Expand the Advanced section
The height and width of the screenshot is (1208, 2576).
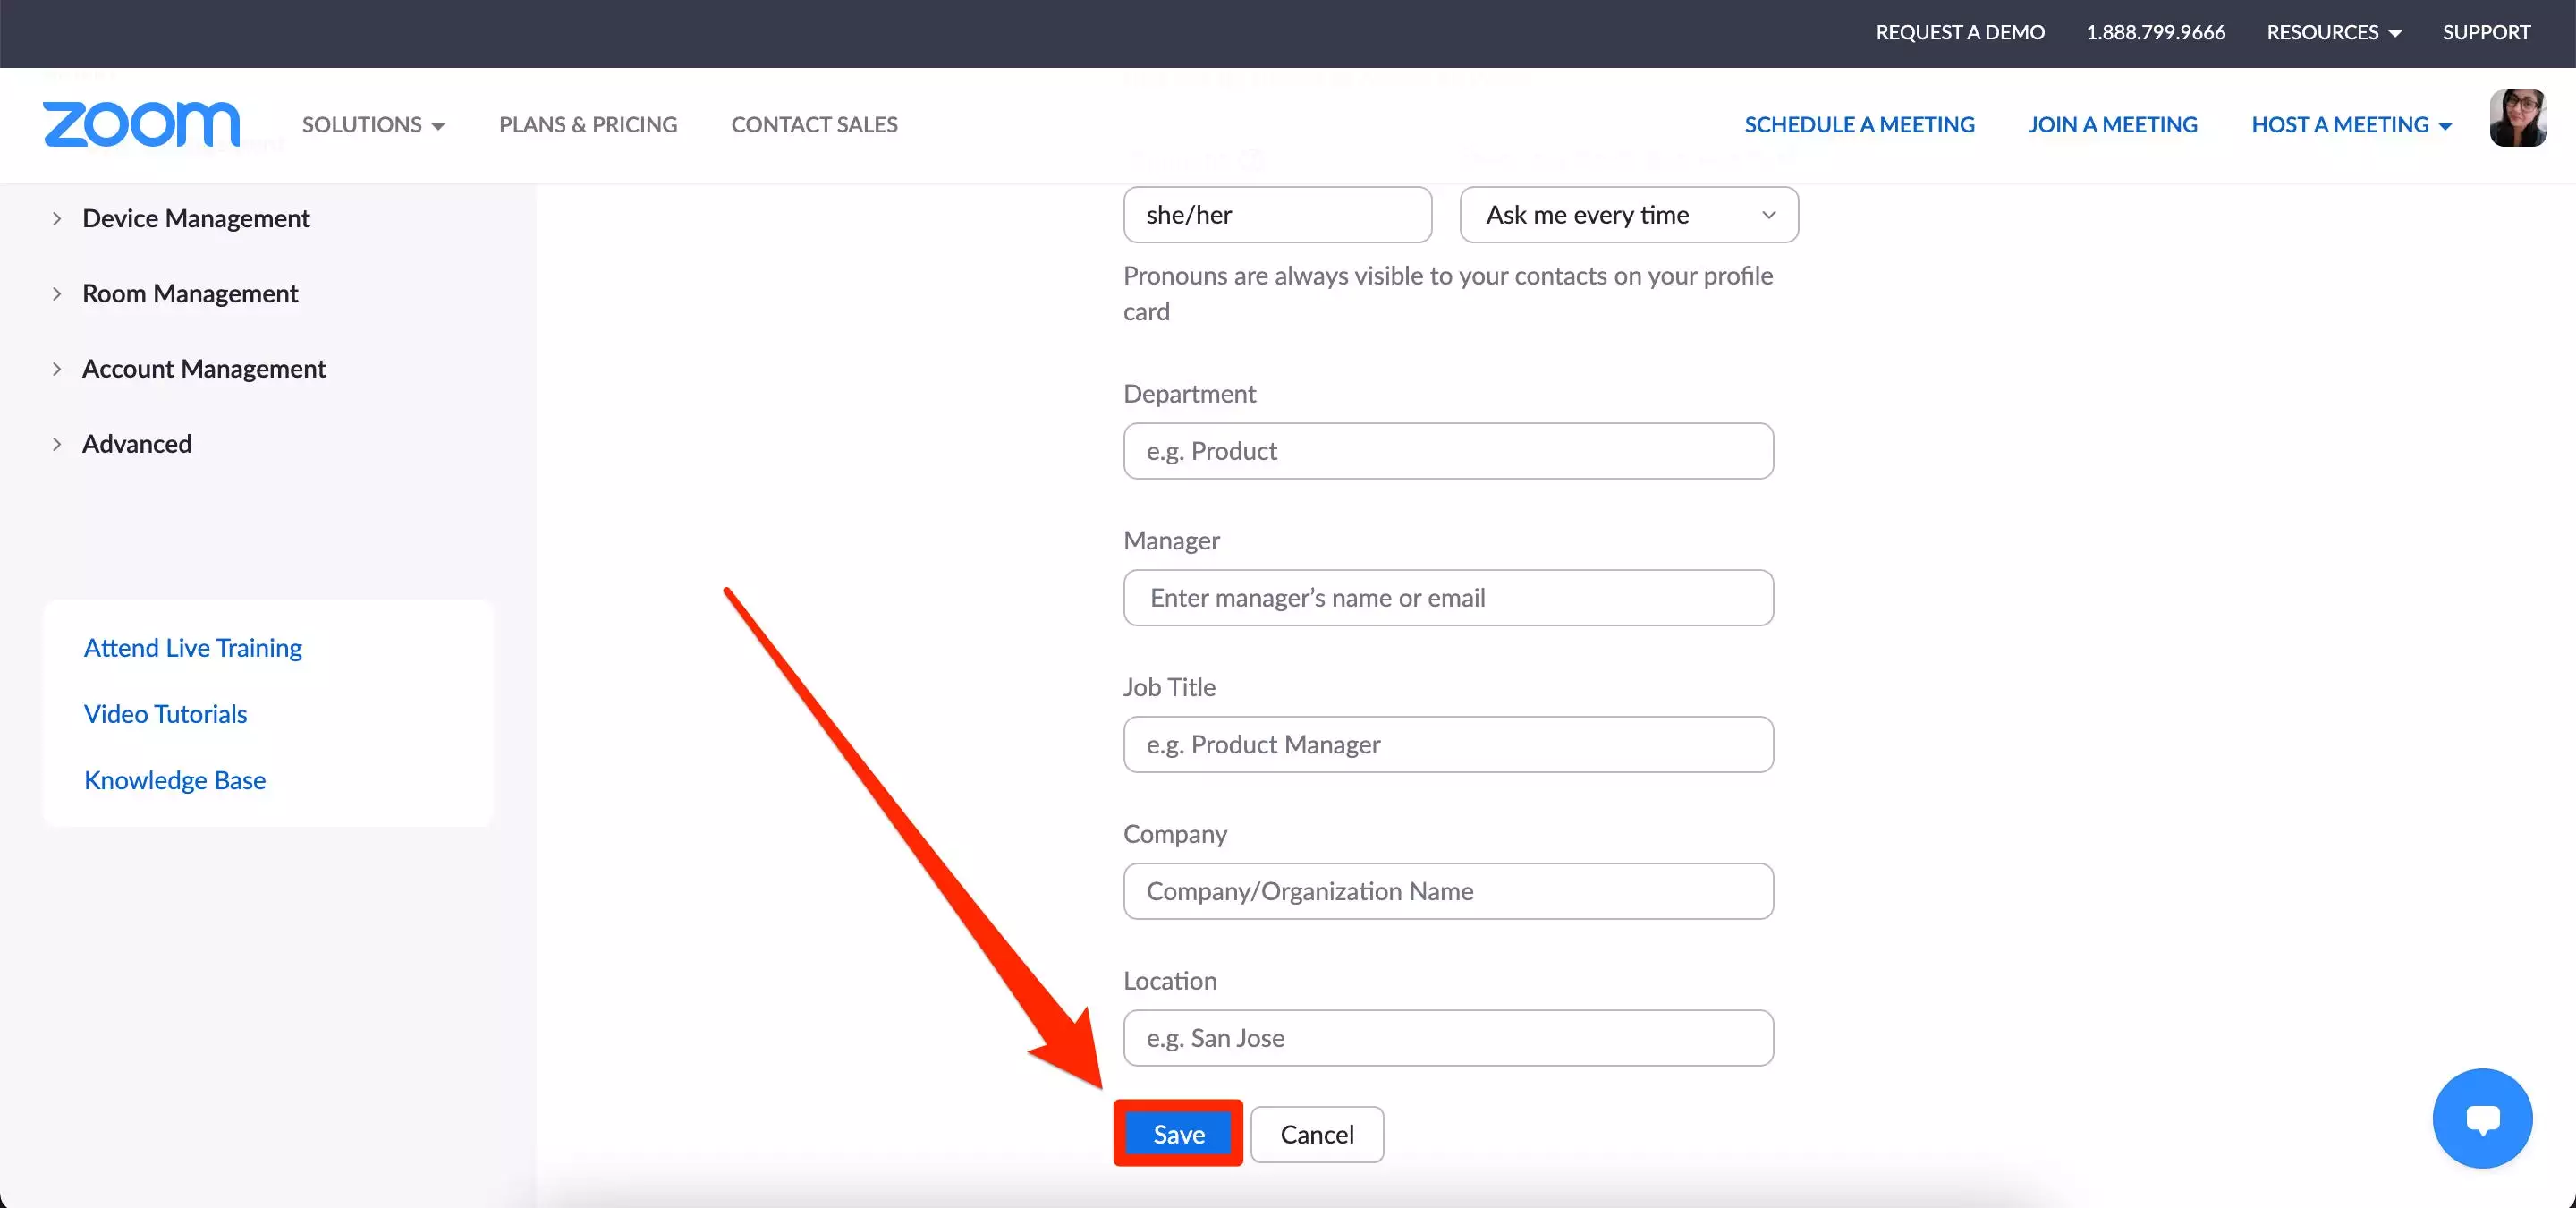[x=136, y=444]
